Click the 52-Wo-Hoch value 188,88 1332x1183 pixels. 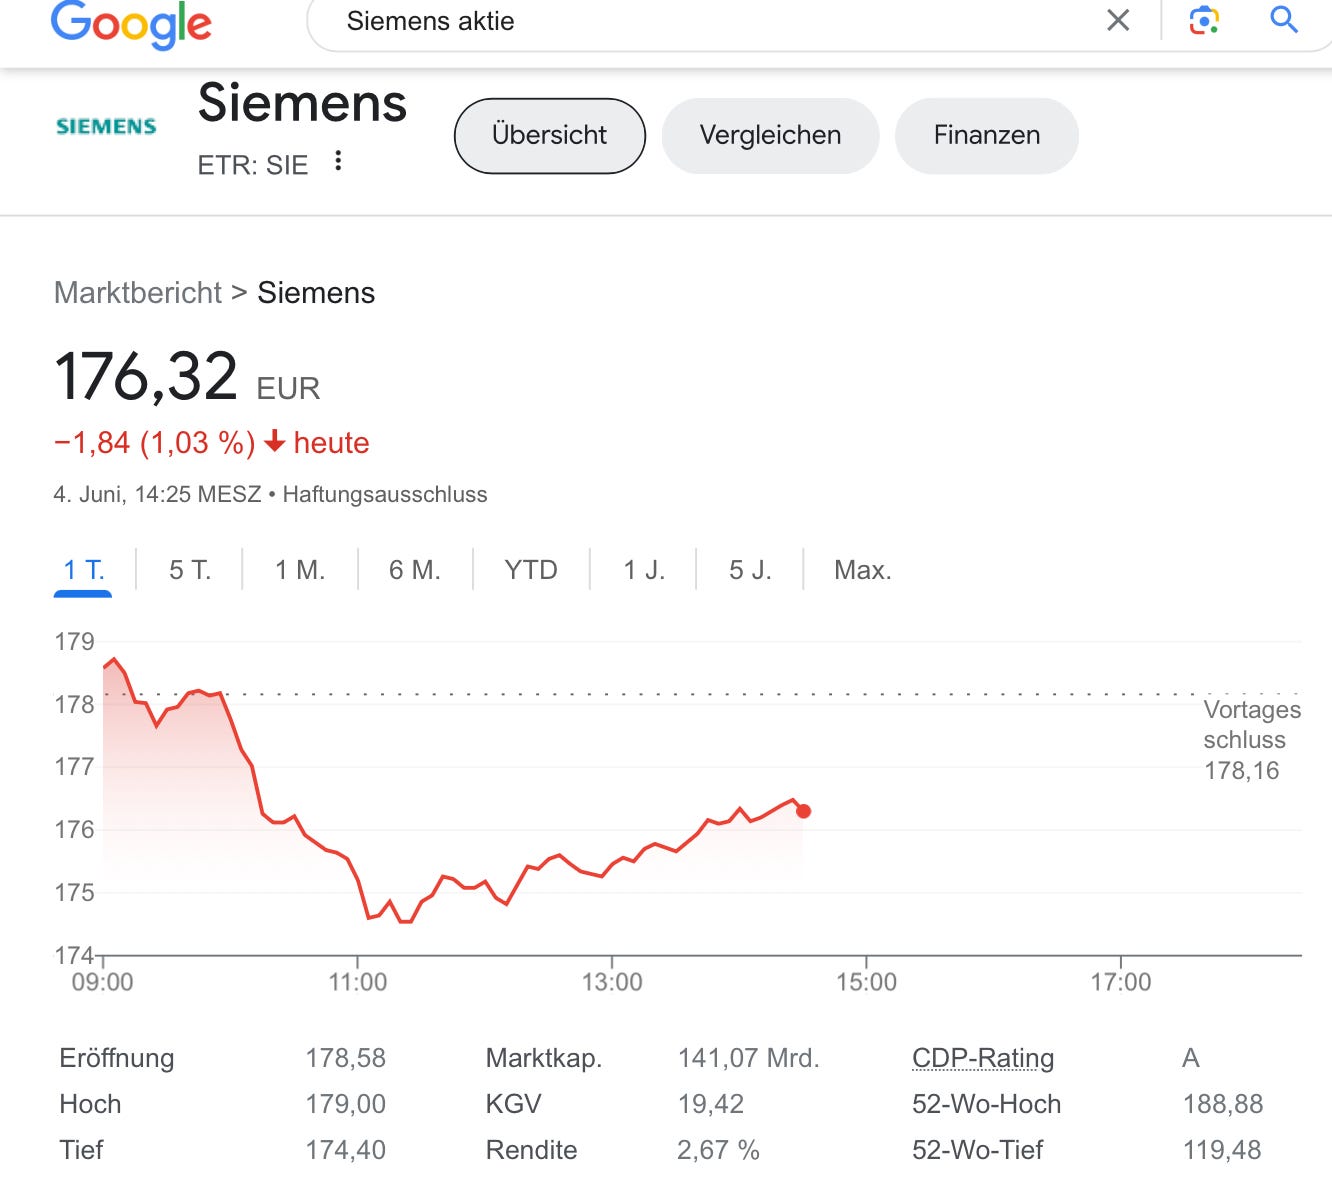(1223, 1104)
